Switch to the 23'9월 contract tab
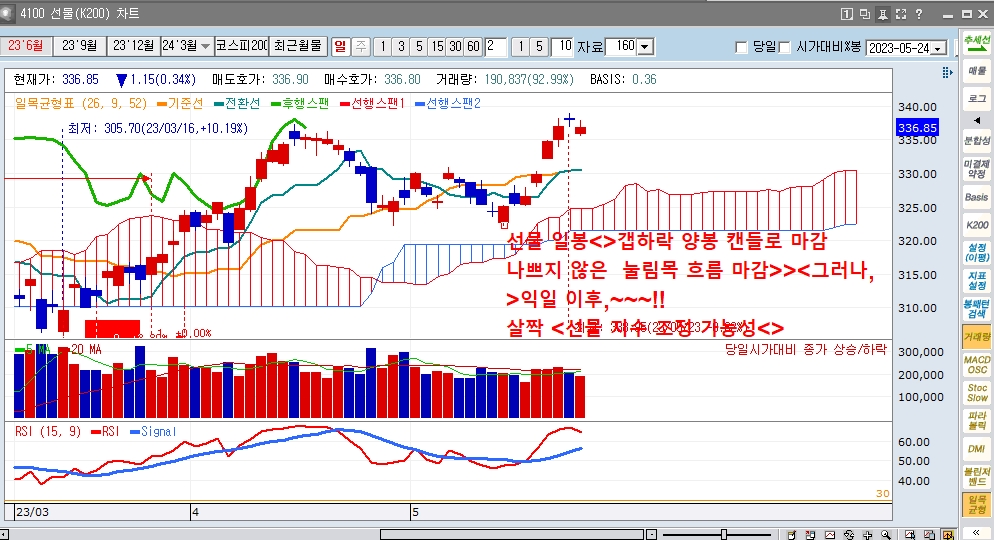Screen dimensions: 994x540 point(79,46)
